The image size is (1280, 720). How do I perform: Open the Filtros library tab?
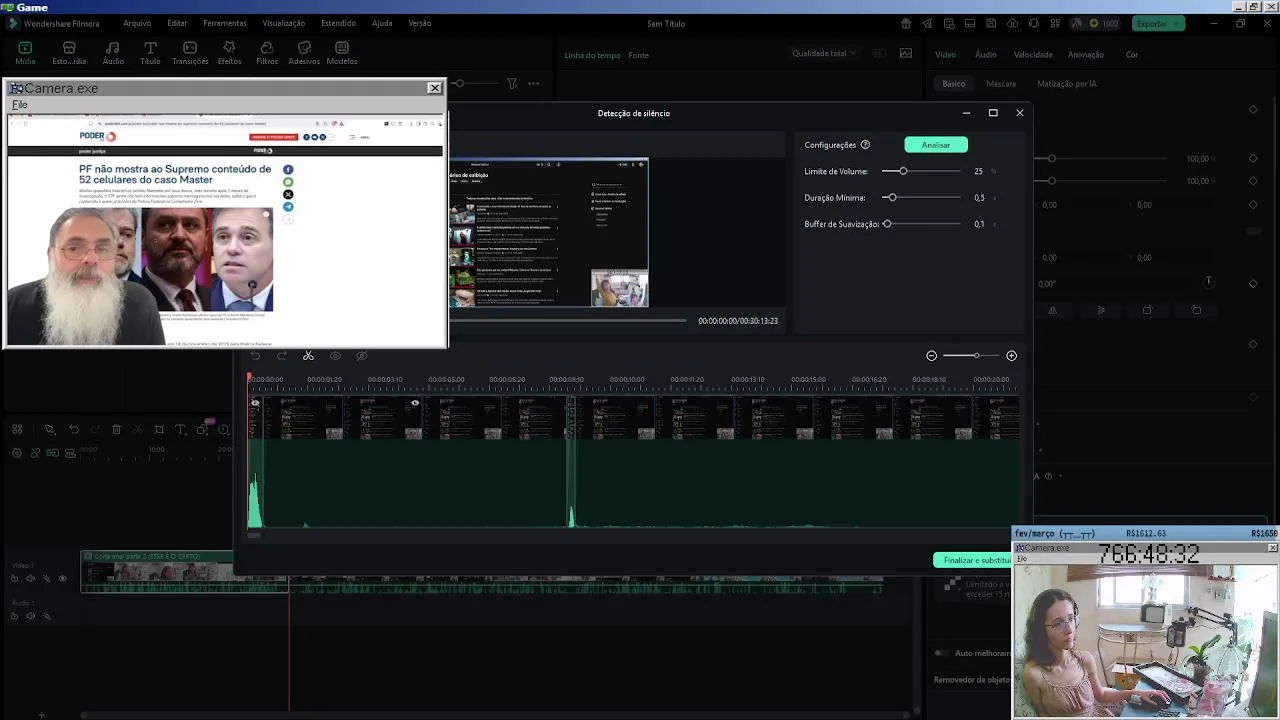tap(267, 53)
